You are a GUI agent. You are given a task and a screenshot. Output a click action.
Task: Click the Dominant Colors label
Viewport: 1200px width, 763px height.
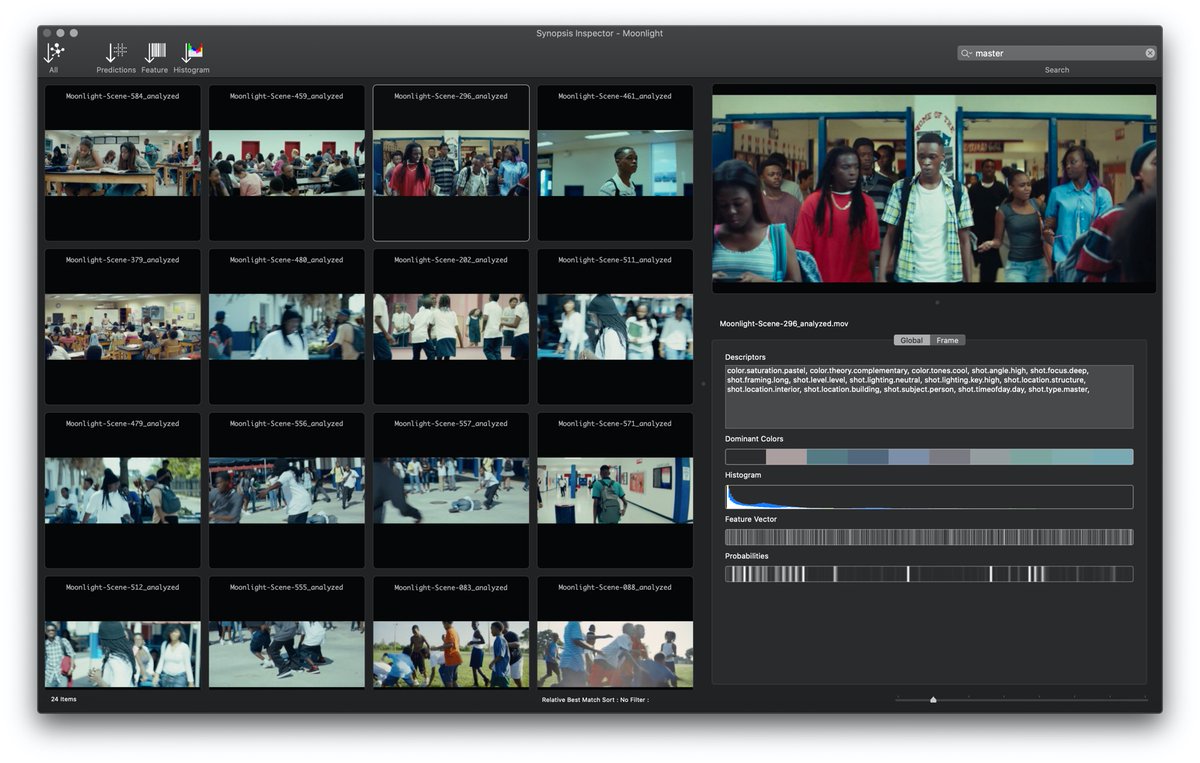754,439
